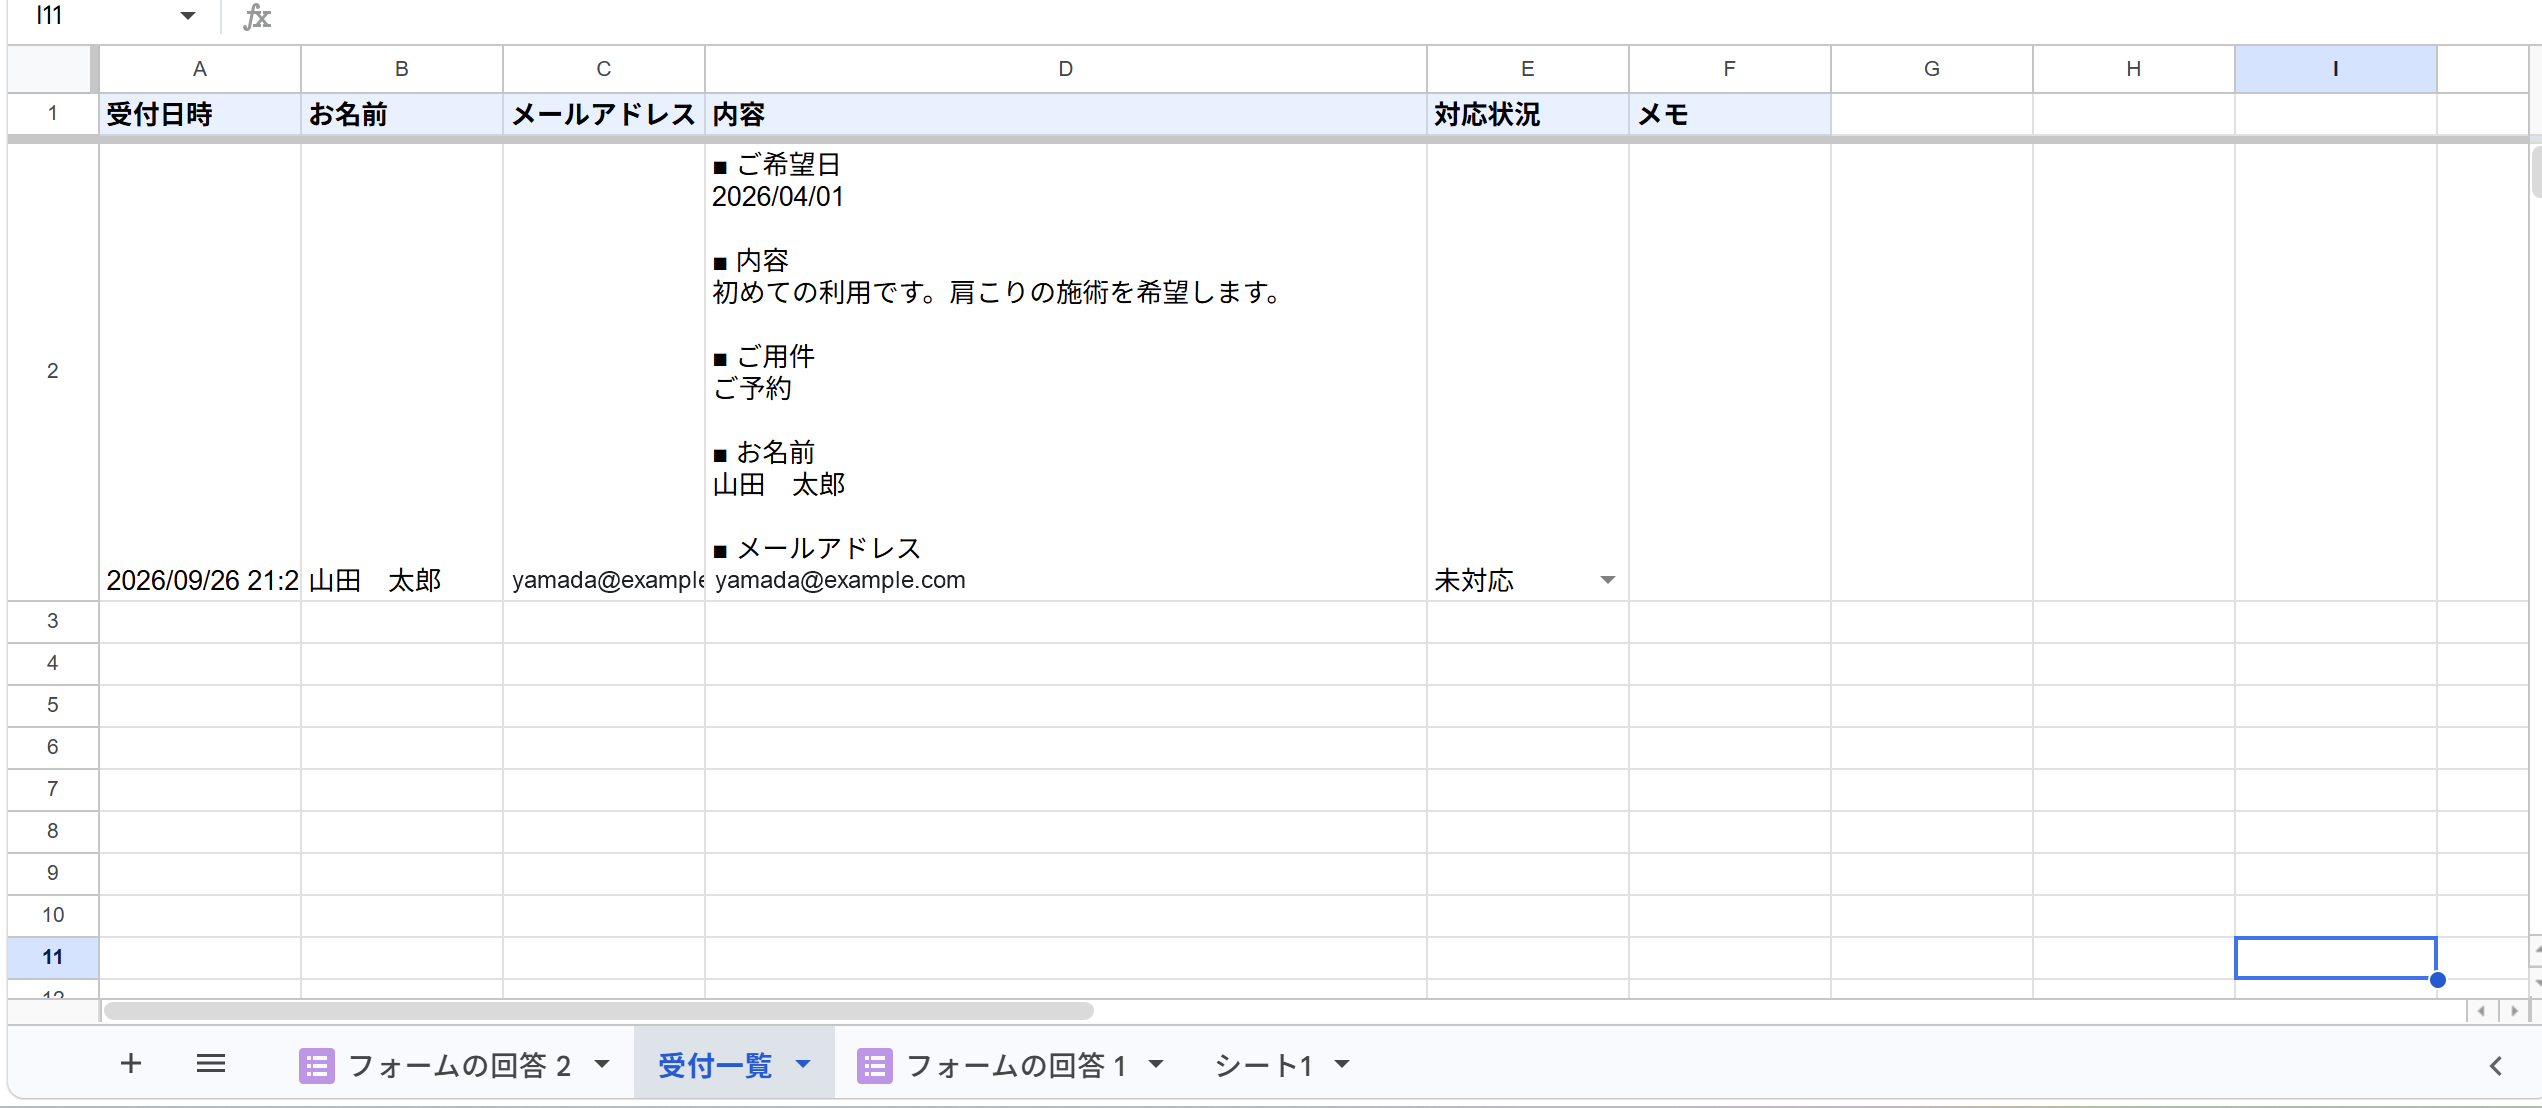The image size is (2542, 1108).
Task: Select cell B2 containing 山田 太郎
Action: [402, 372]
